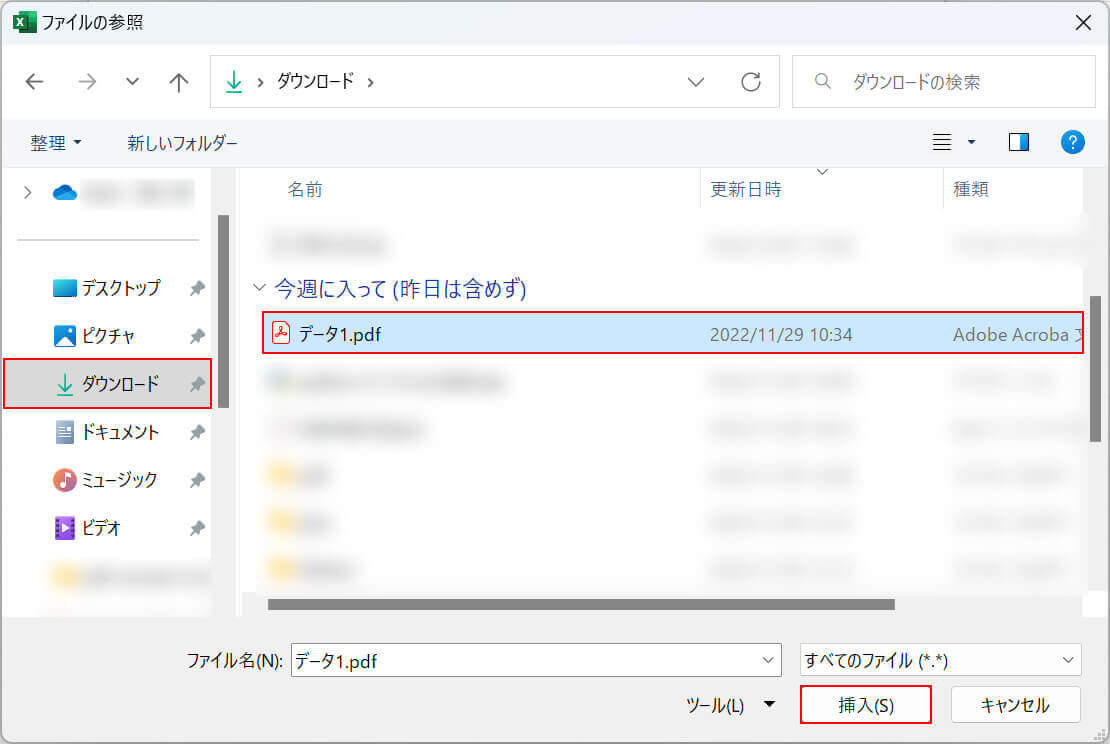Screen dimensions: 1110x744
Task: Open recent locations dropdown chevron
Action: click(132, 82)
